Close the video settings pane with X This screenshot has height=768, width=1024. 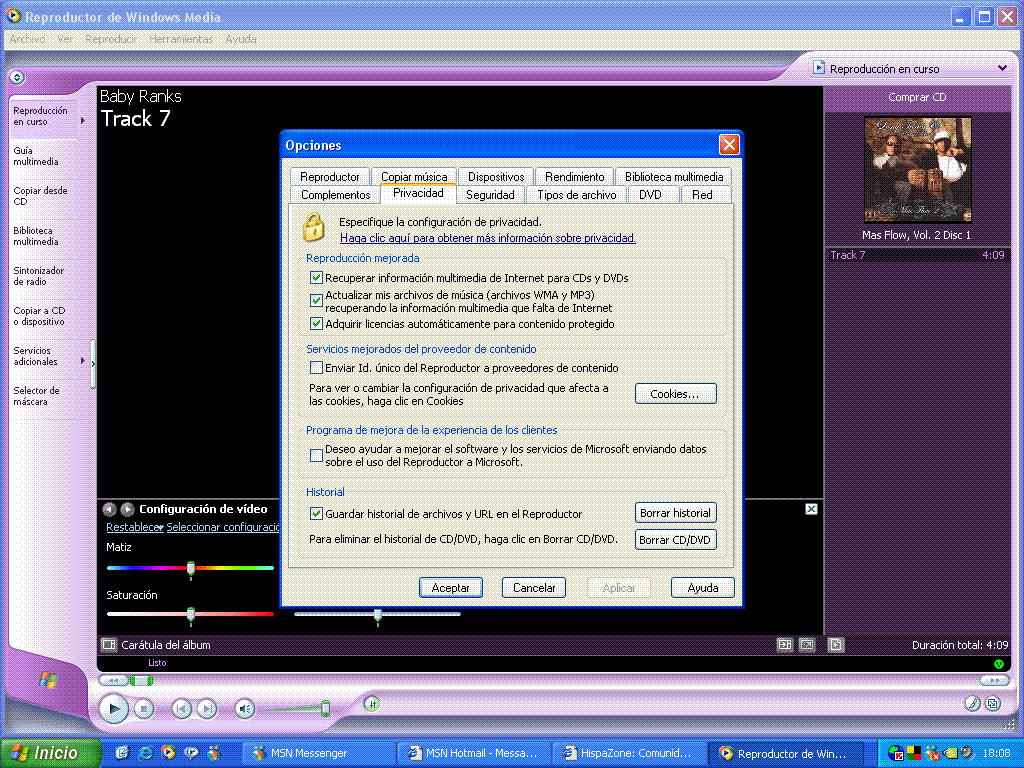coord(811,509)
